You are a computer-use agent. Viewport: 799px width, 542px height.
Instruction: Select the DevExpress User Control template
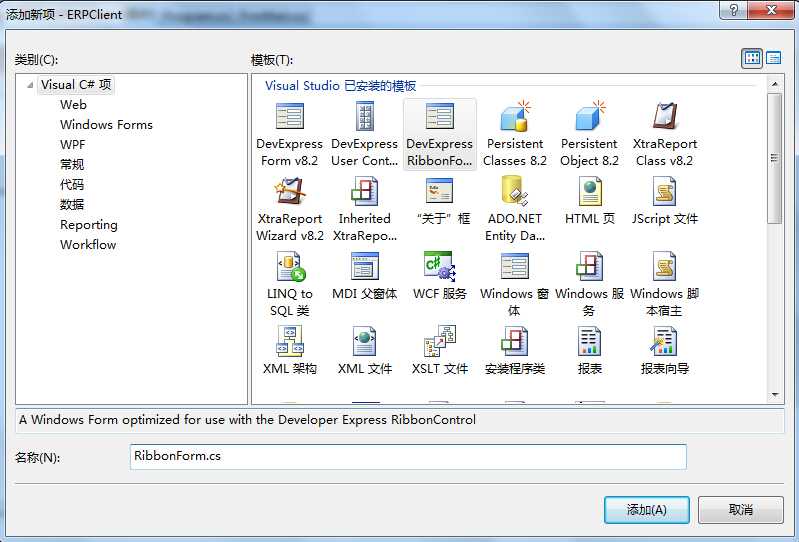364,135
